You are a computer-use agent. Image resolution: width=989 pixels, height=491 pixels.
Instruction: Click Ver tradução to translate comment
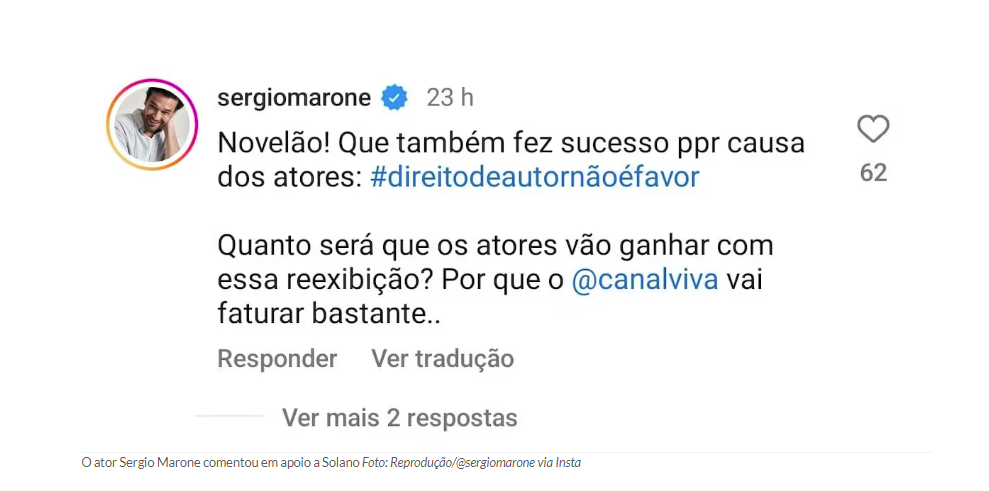[443, 359]
